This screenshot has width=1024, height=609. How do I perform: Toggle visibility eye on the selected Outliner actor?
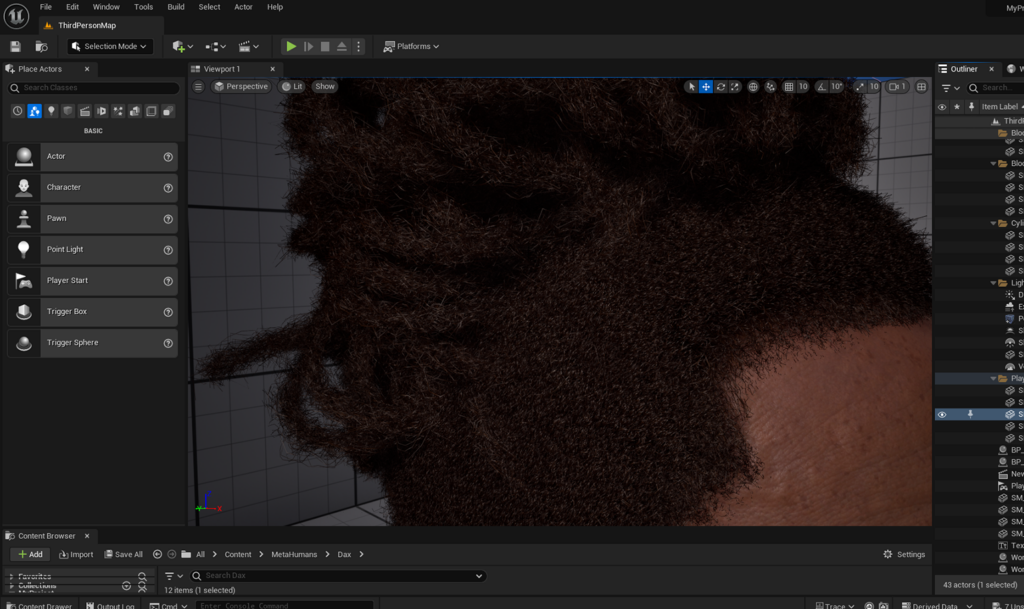(x=941, y=414)
